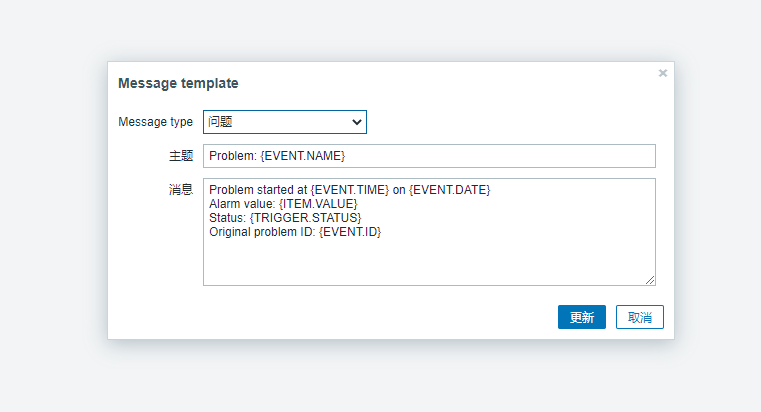Click the Message template dialog title

[x=178, y=83]
